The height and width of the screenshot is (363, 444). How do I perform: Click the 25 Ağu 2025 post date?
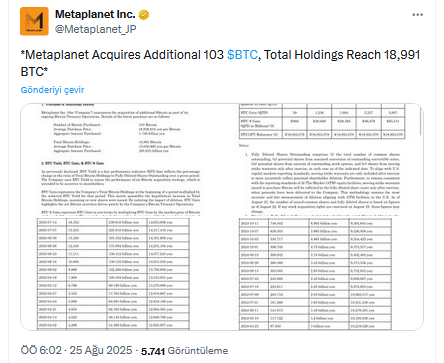101,350
